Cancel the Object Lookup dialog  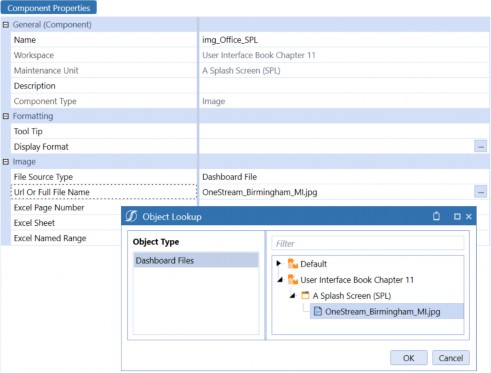point(451,358)
